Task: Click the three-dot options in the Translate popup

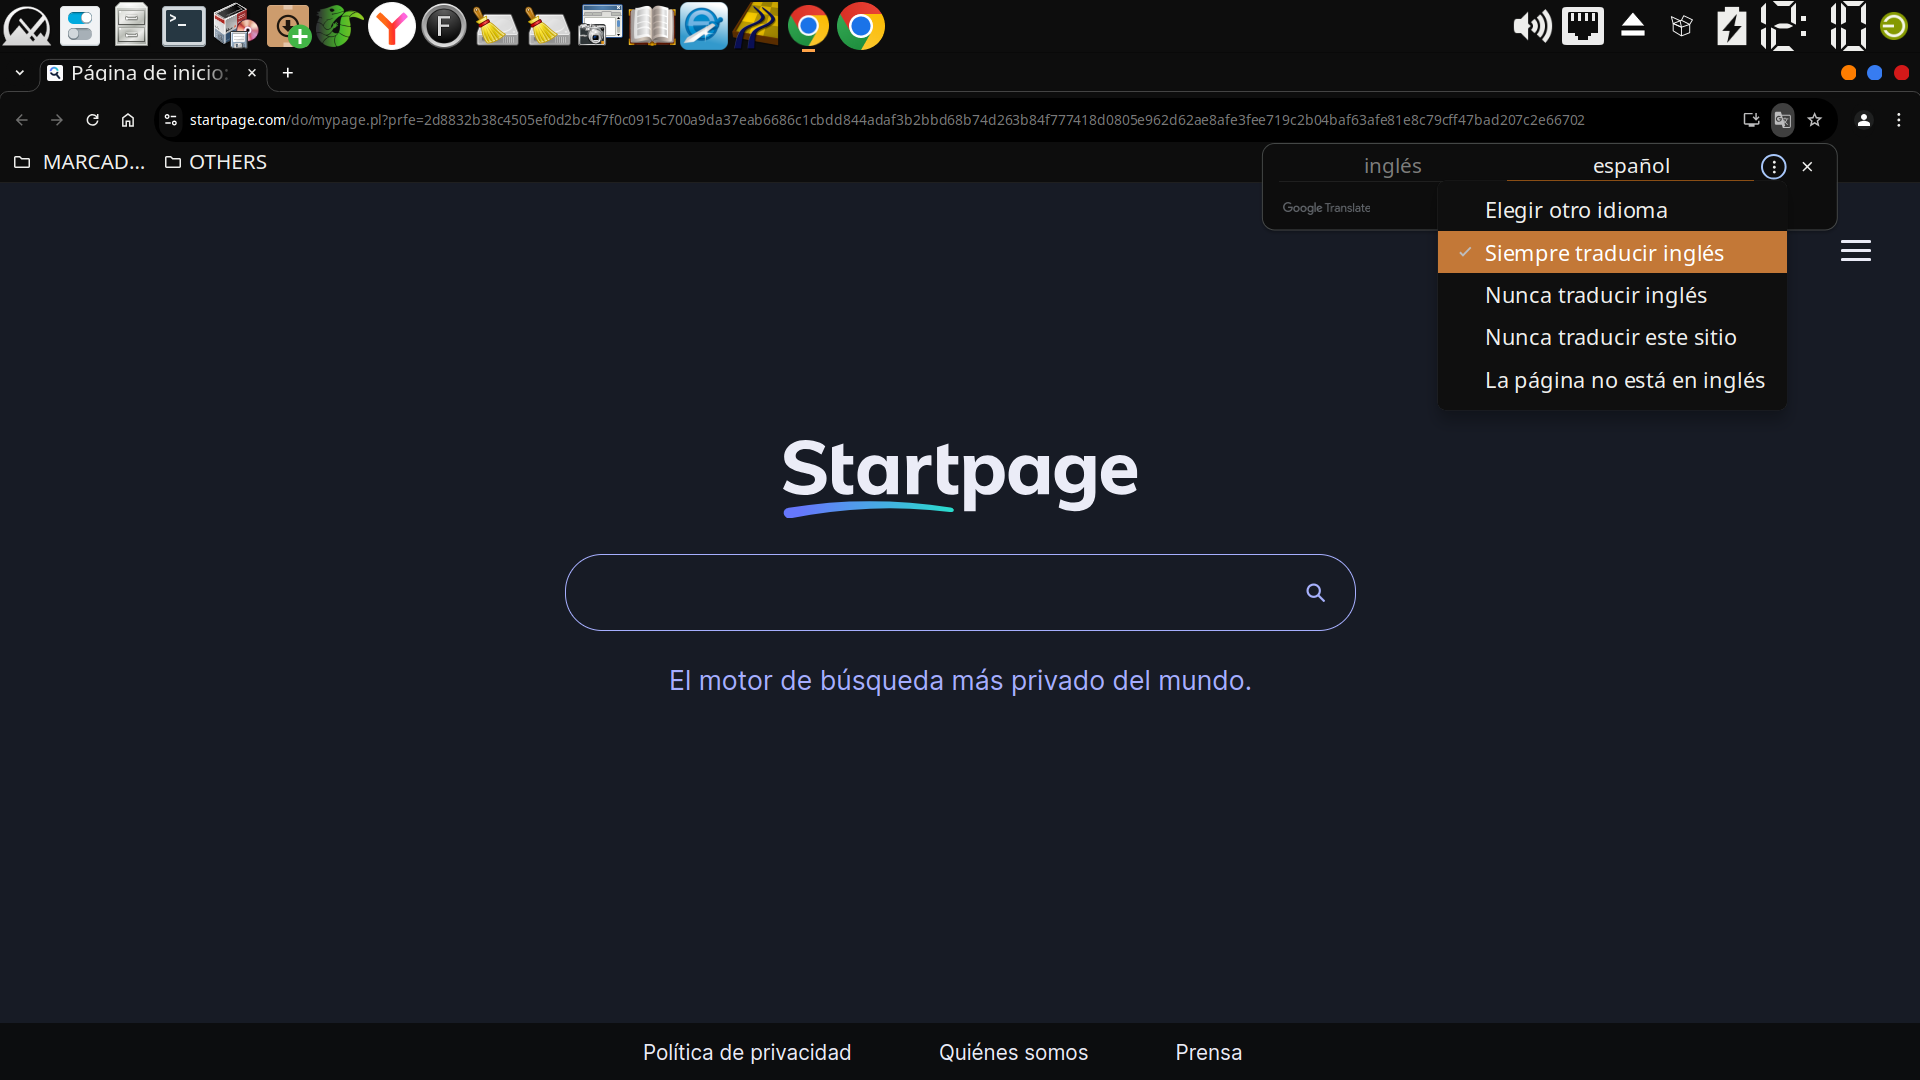Action: click(1772, 166)
